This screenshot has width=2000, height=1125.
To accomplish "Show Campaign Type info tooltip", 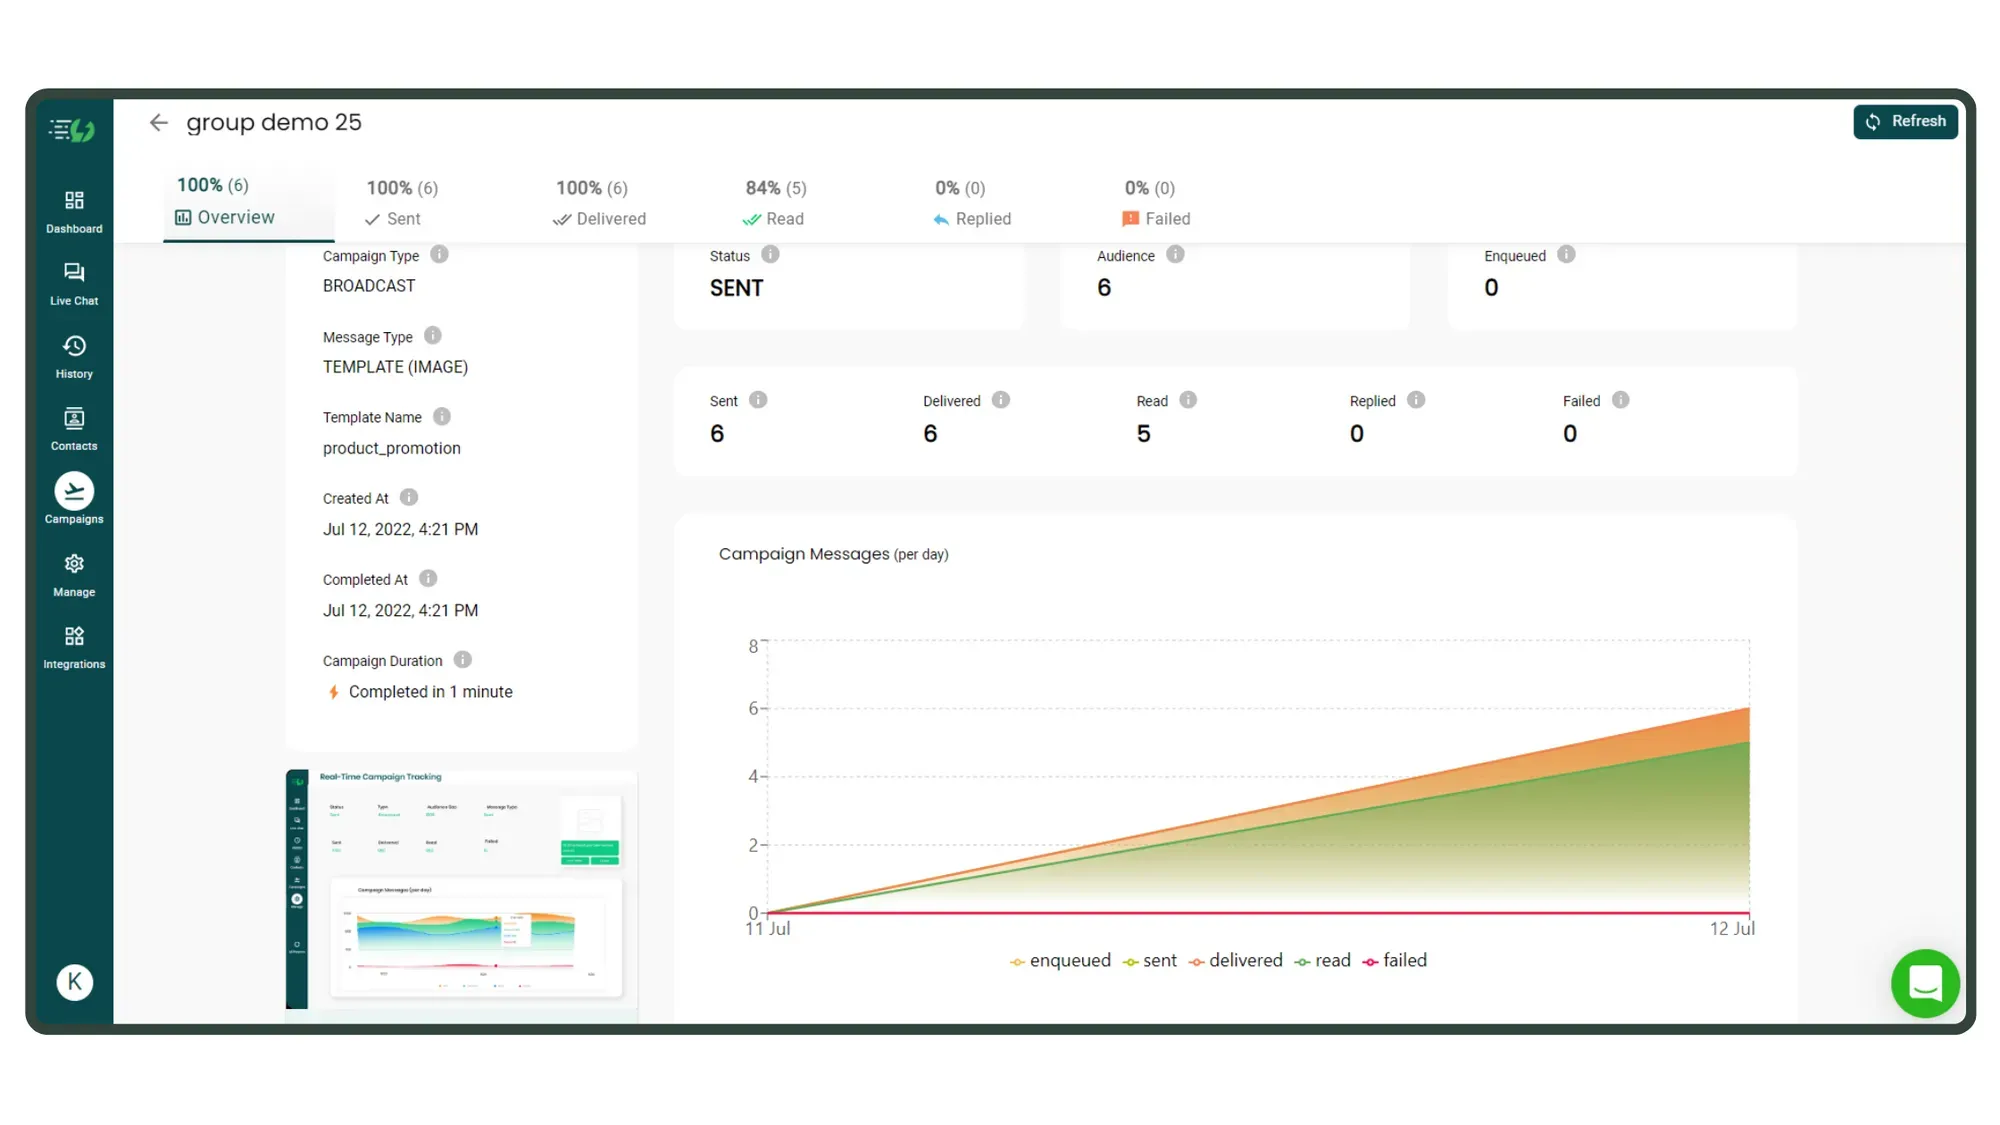I will 438,255.
